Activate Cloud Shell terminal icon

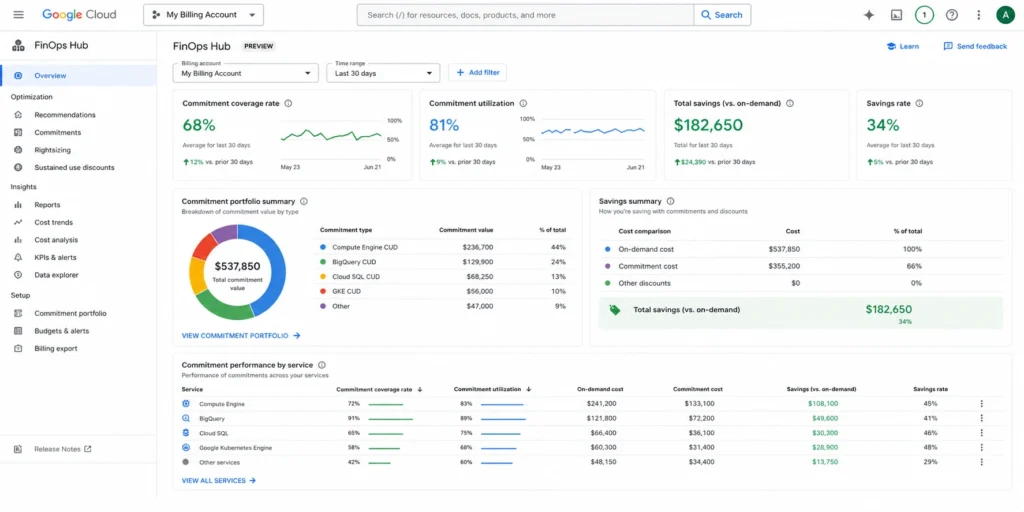[x=897, y=15]
